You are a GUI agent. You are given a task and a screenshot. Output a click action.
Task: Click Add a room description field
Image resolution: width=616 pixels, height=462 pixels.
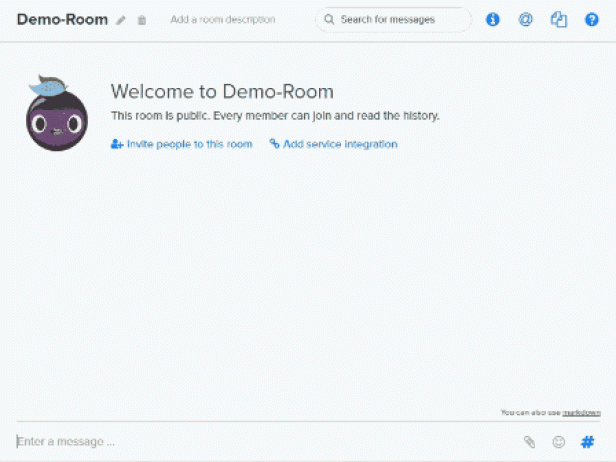[223, 19]
